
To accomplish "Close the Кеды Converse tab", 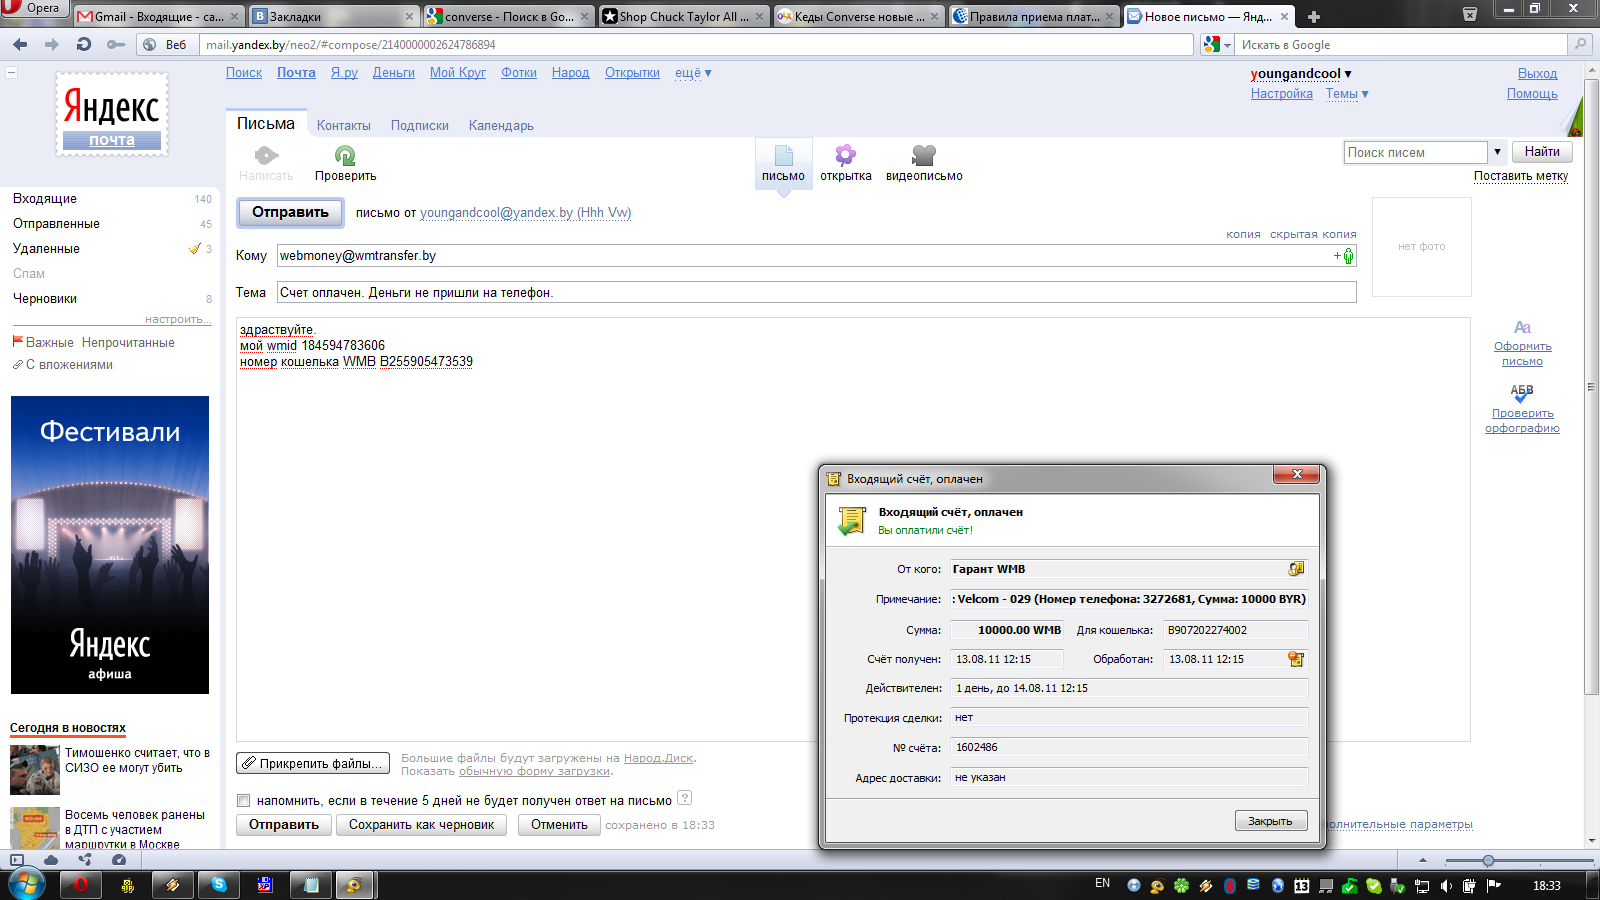I will pos(934,17).
